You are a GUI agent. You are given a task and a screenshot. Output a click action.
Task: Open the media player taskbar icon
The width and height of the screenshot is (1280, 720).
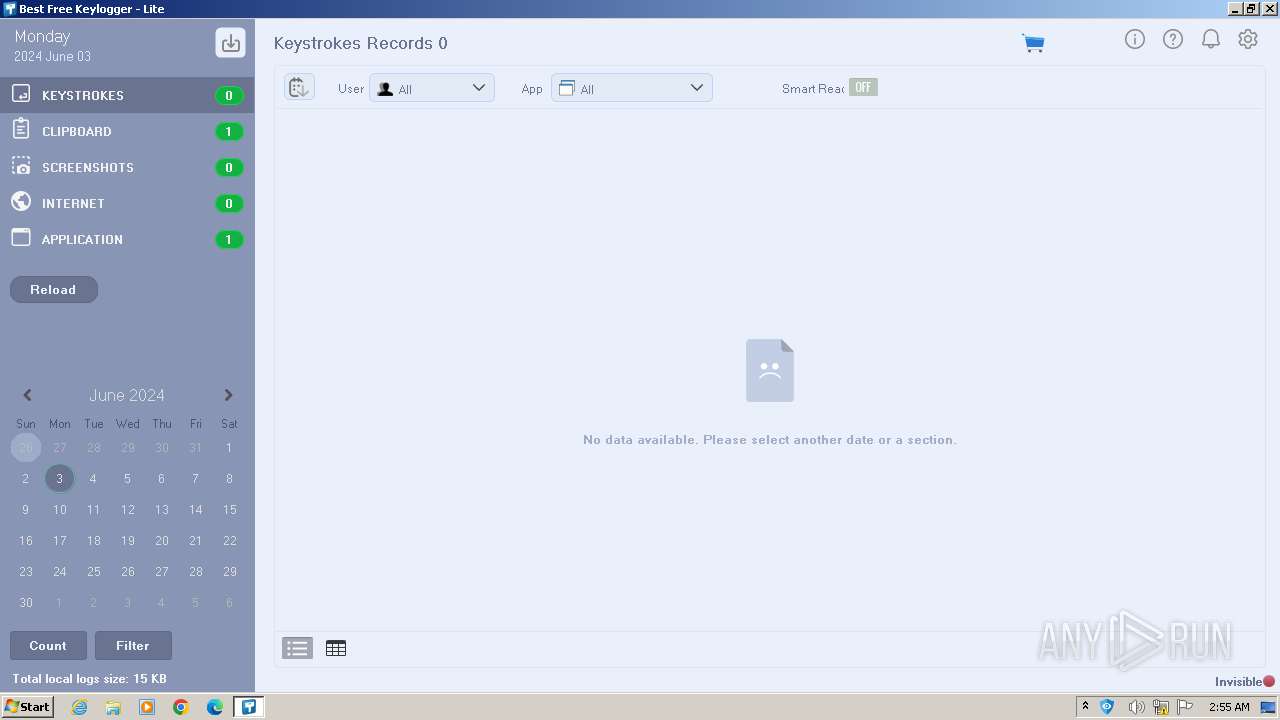[147, 707]
